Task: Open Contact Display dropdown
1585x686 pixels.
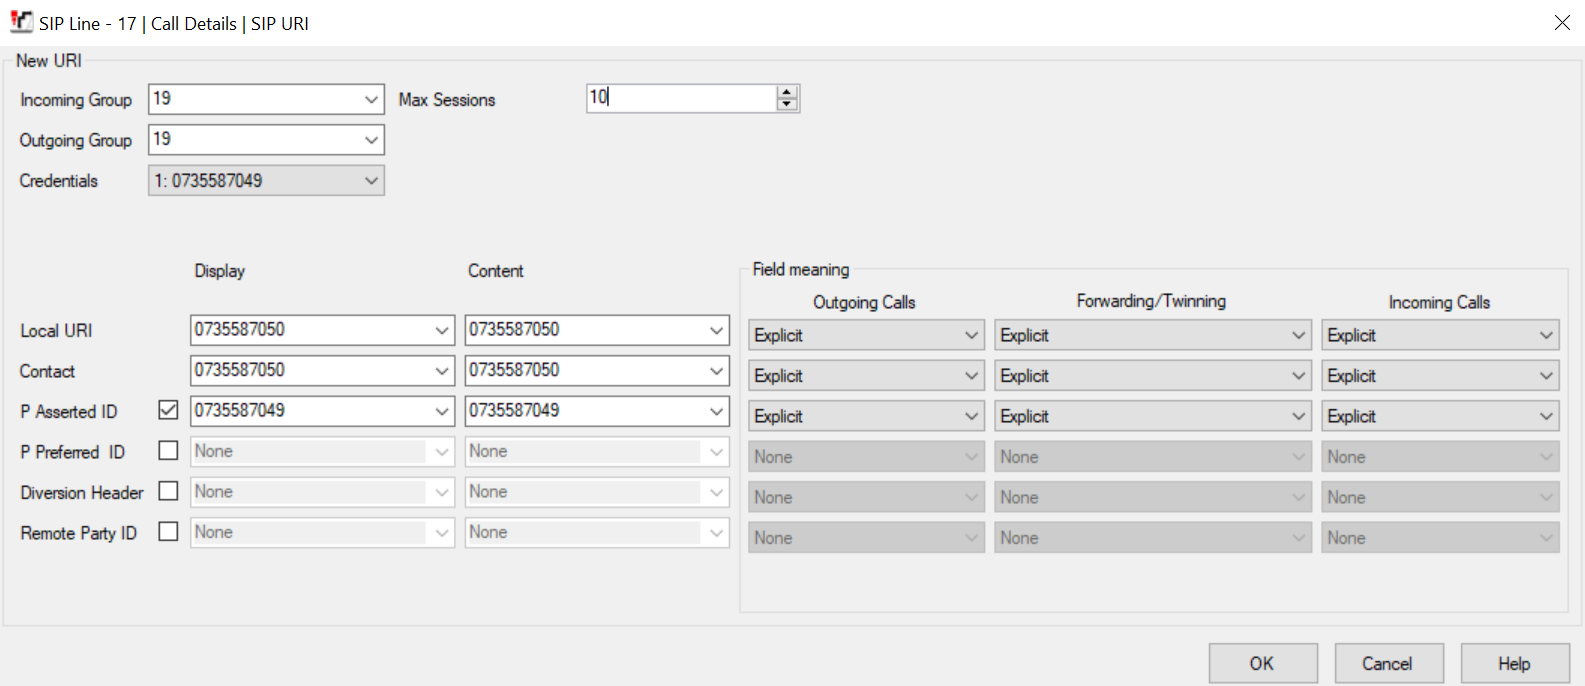Action: [442, 371]
